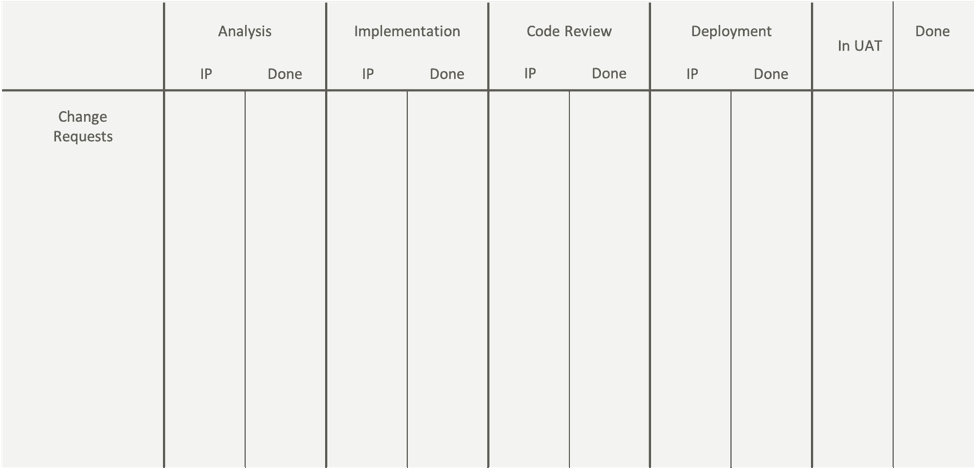Click the empty Deployment Done cell
Viewport: 974px width, 468px height.
coord(771,279)
